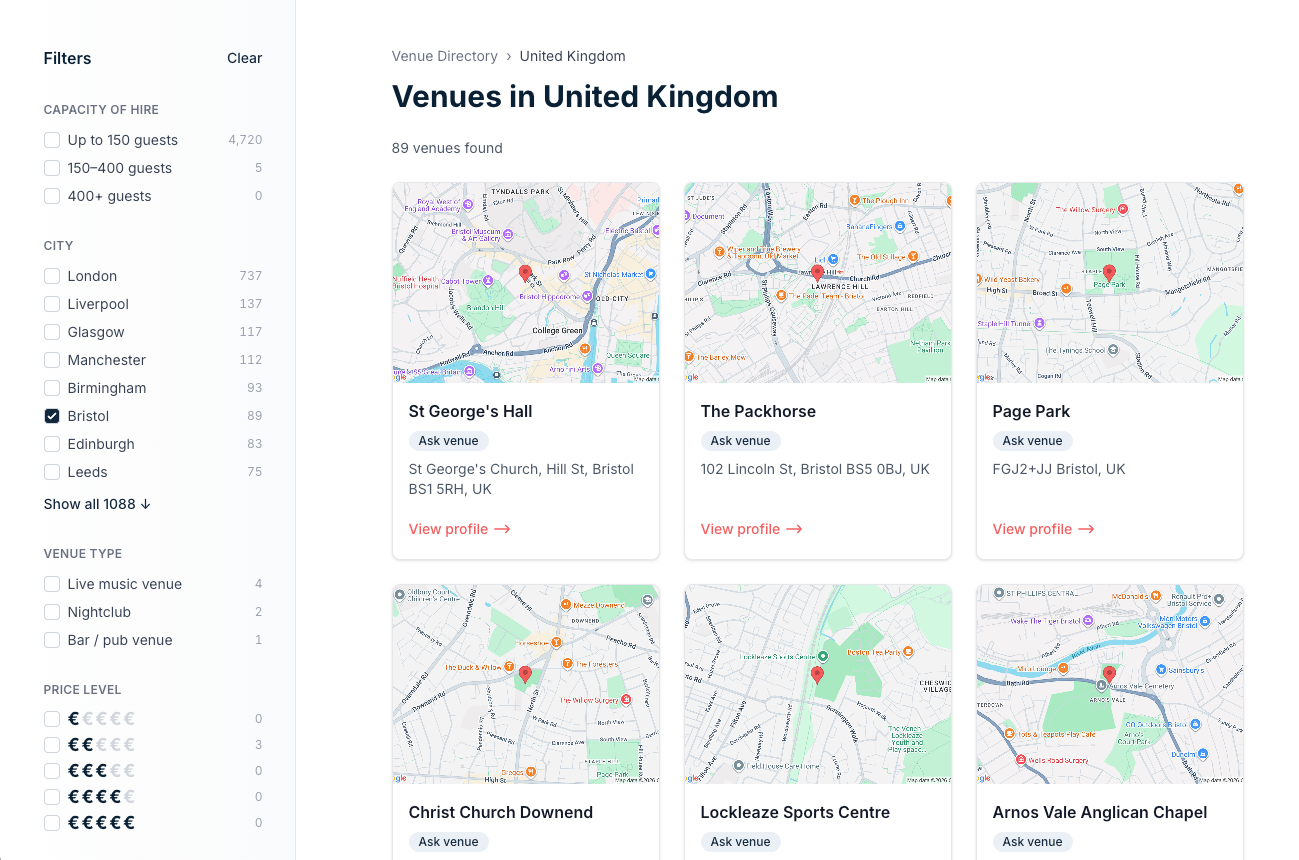This screenshot has width=1299, height=860.
Task: Check the Up to 150 guests filter
Action: 52,140
